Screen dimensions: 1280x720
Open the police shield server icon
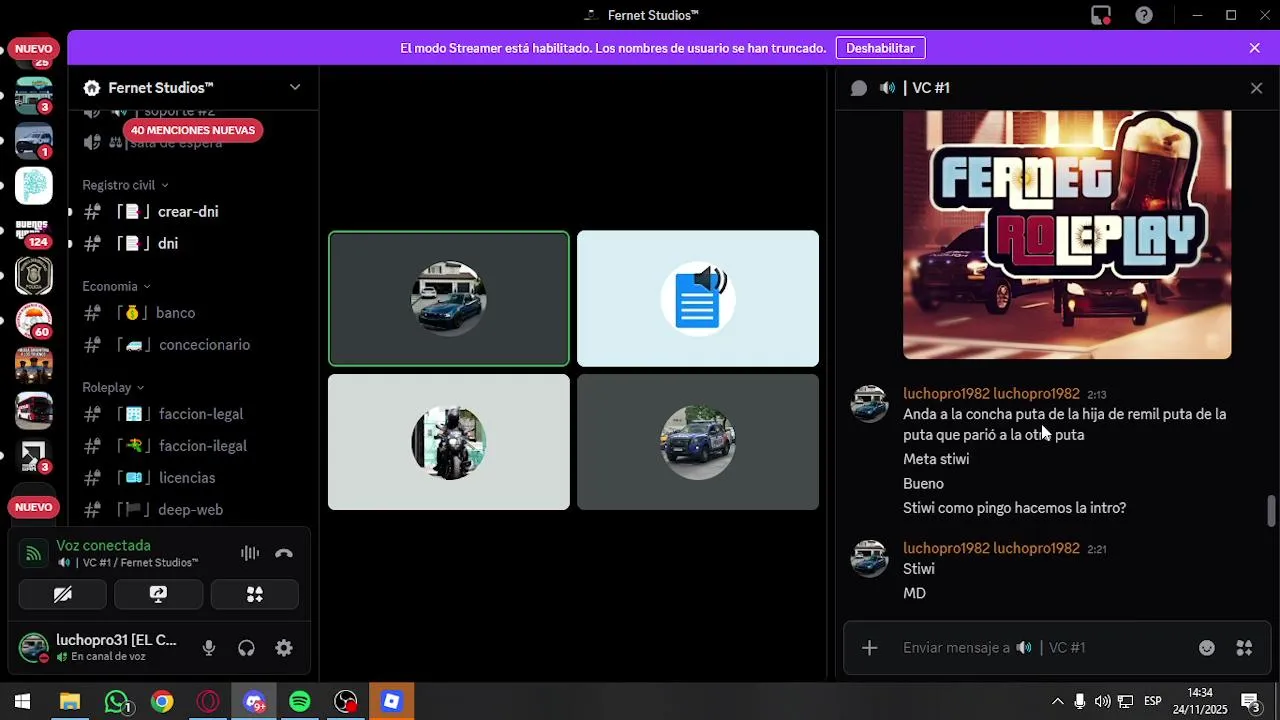coord(33,275)
